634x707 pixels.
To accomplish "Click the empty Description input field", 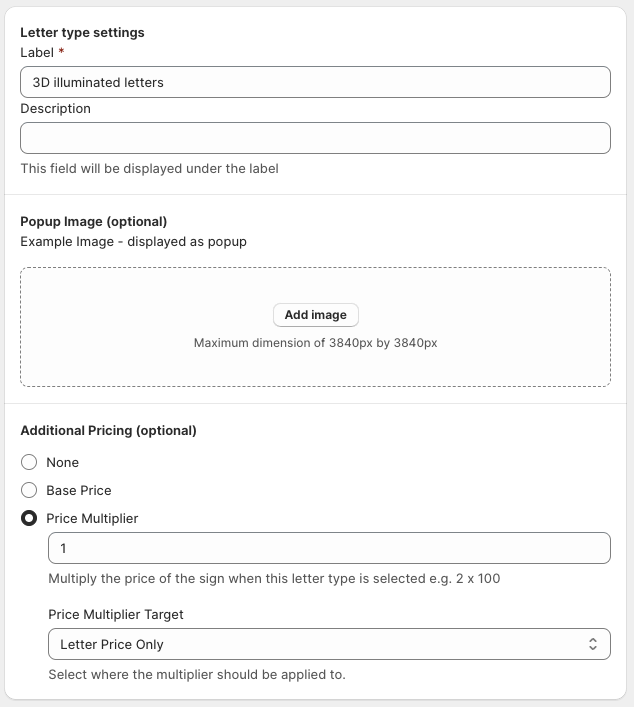I will coord(315,138).
